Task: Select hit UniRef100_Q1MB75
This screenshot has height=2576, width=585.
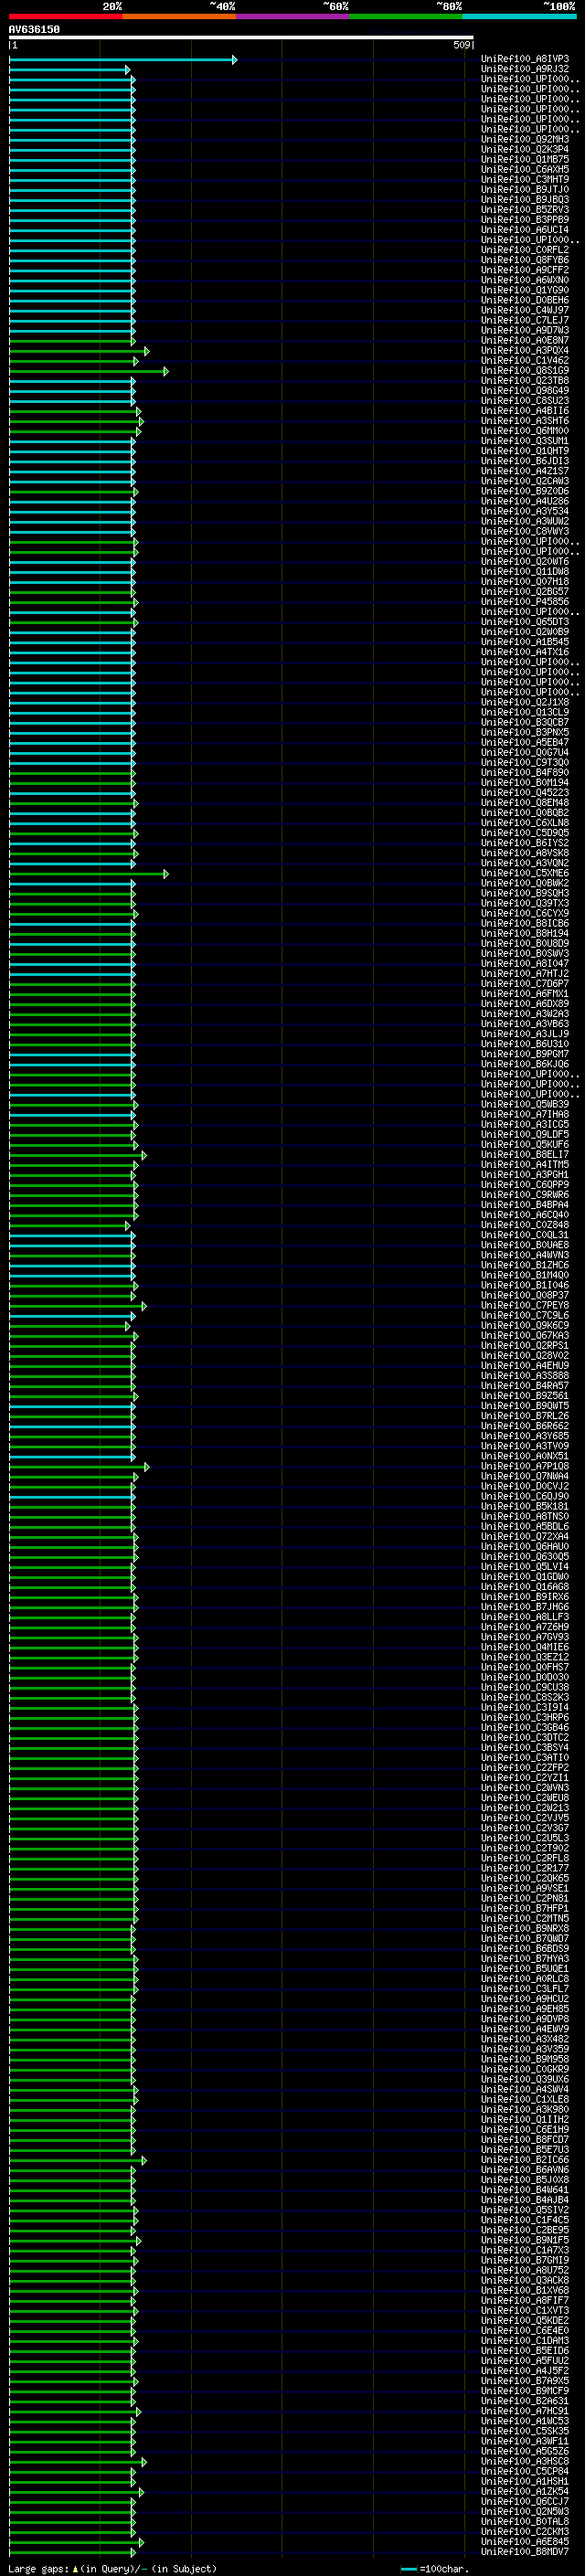Action: point(525,159)
